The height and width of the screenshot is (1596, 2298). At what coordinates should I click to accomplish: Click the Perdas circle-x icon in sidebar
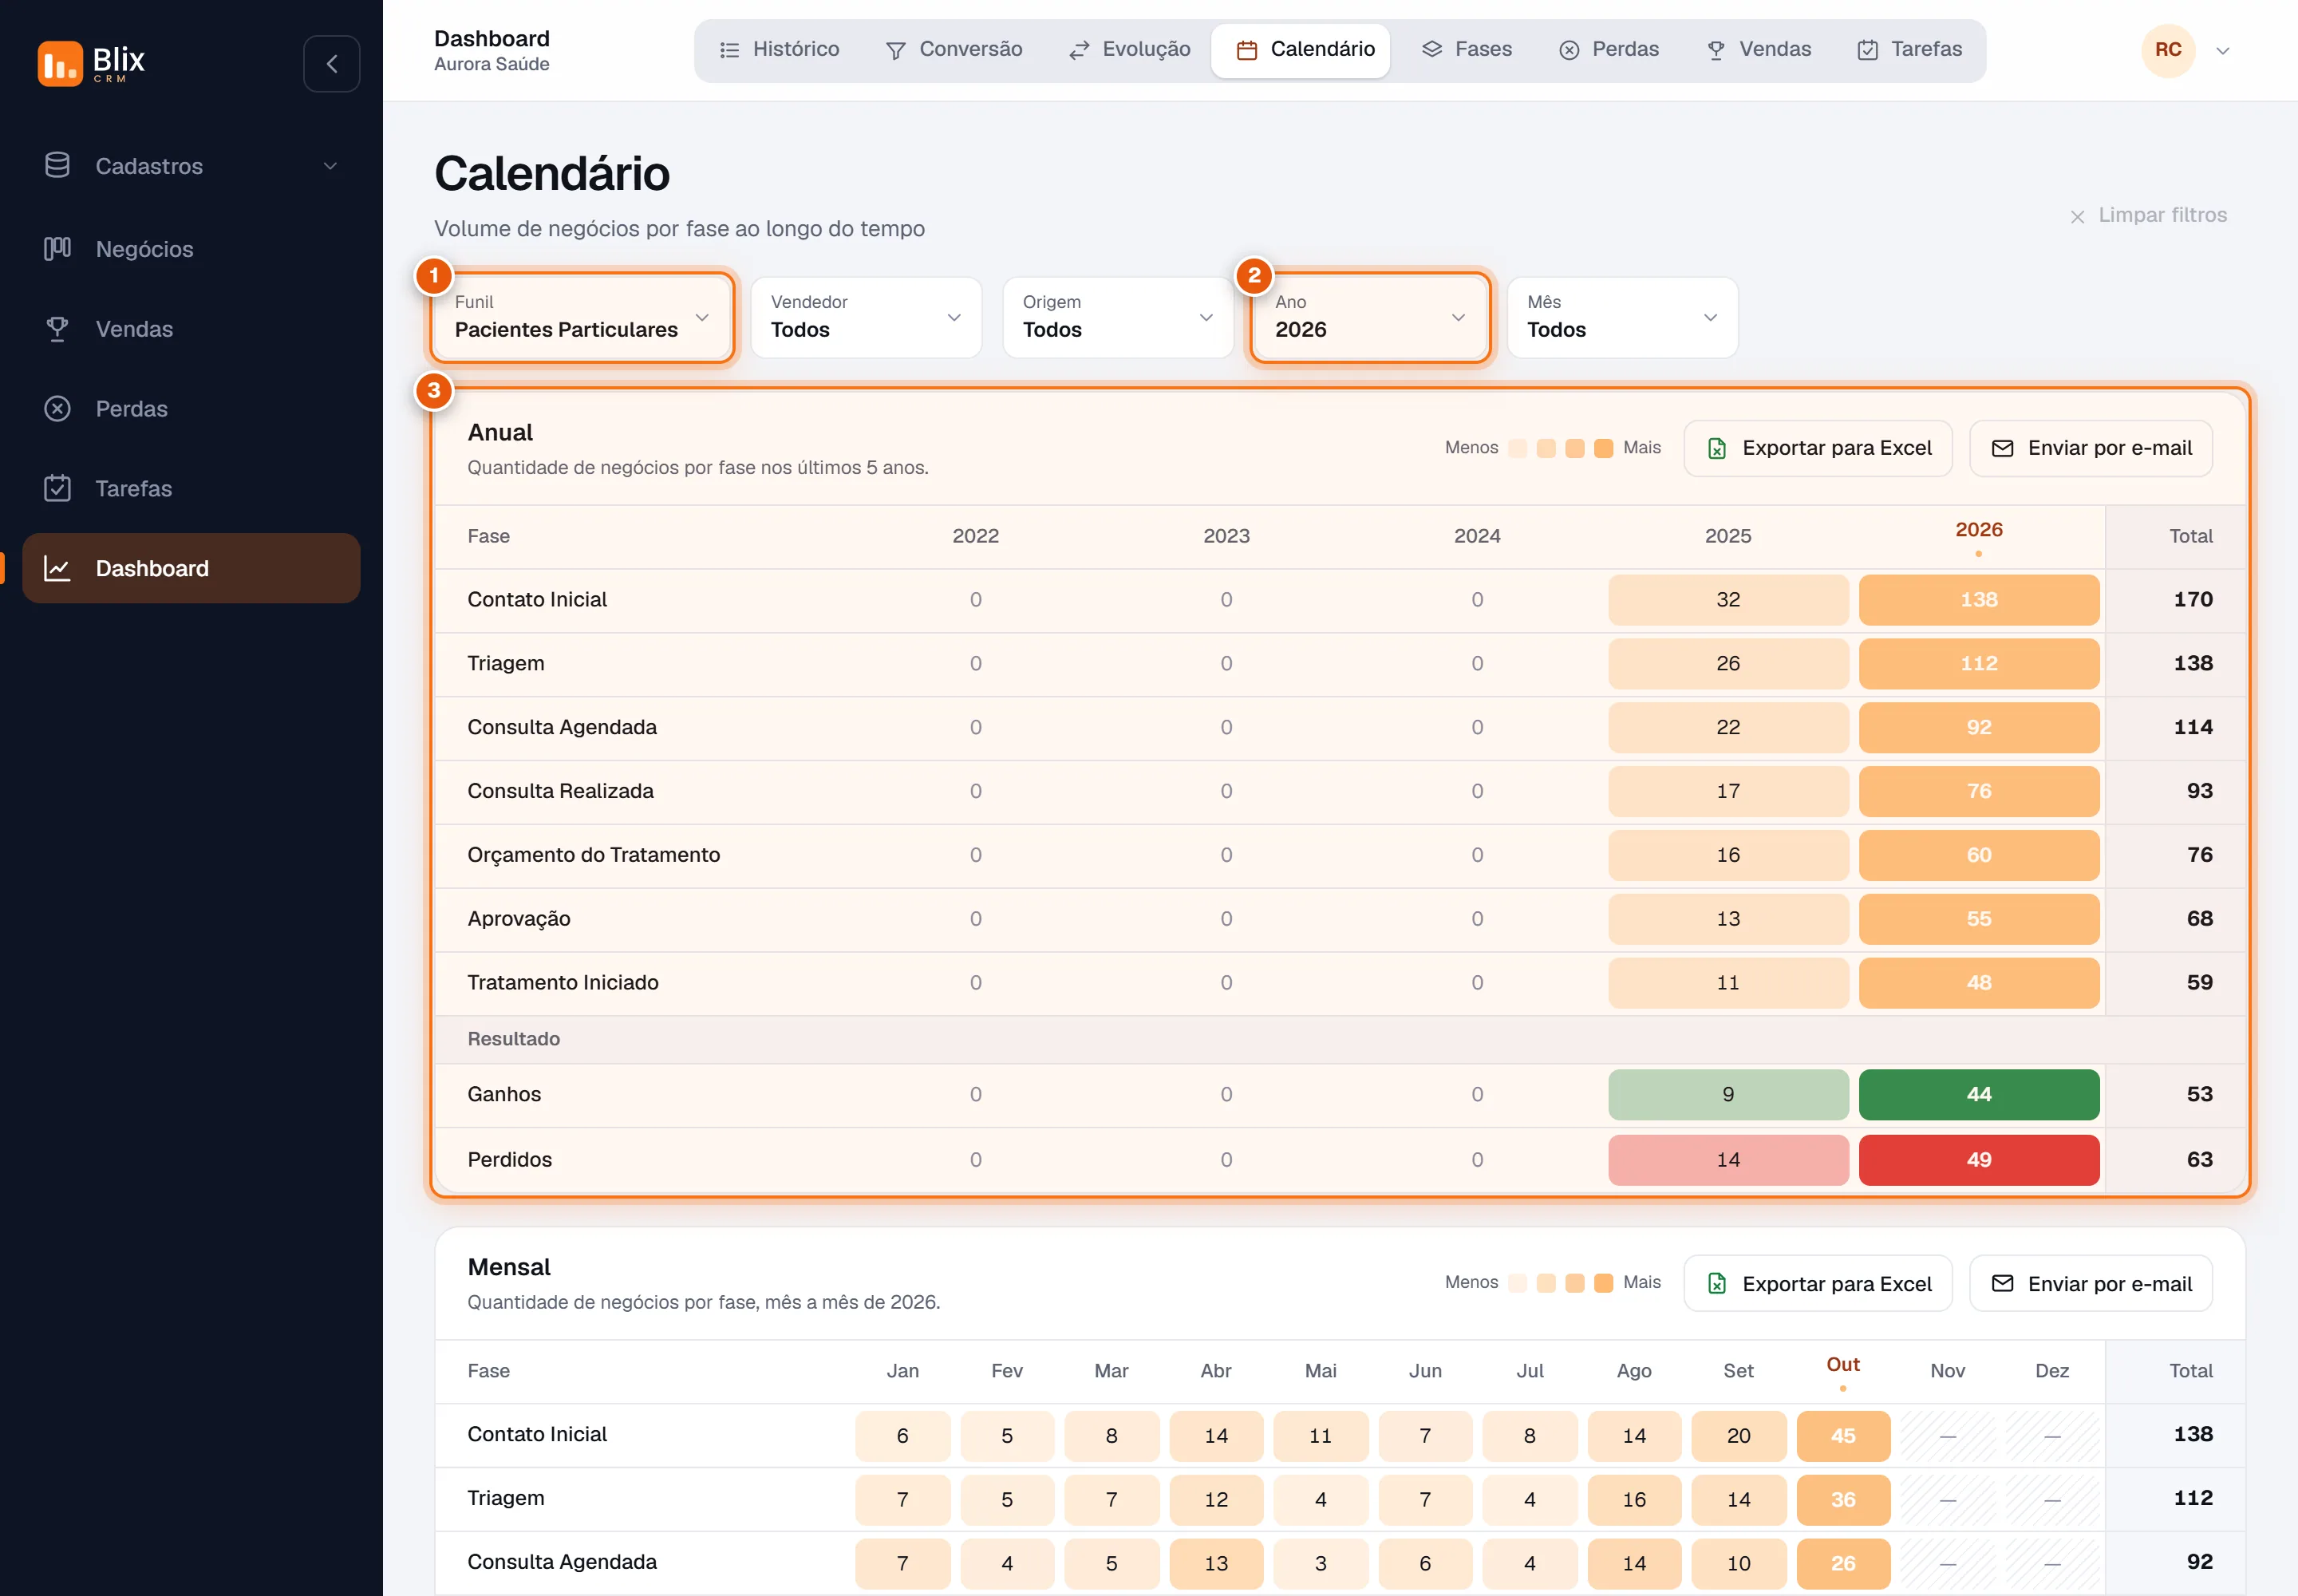(57, 408)
